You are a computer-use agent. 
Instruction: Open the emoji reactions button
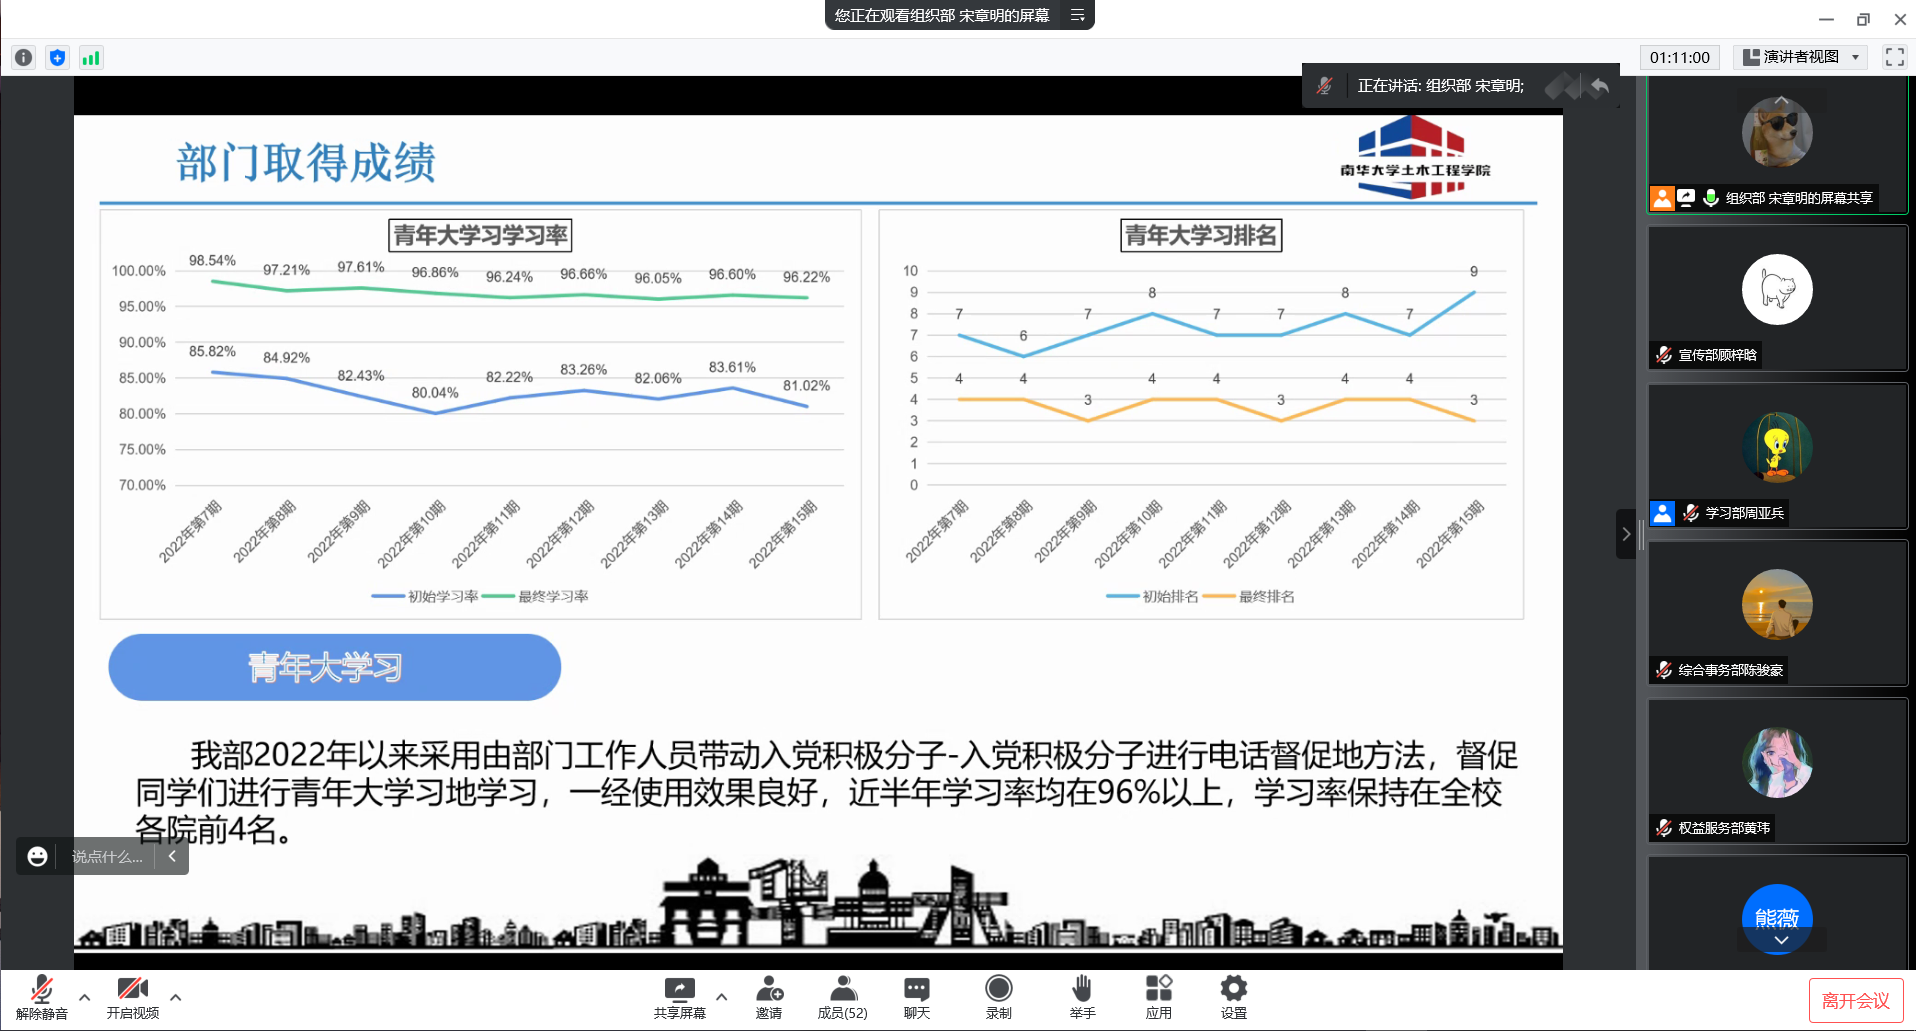37,856
